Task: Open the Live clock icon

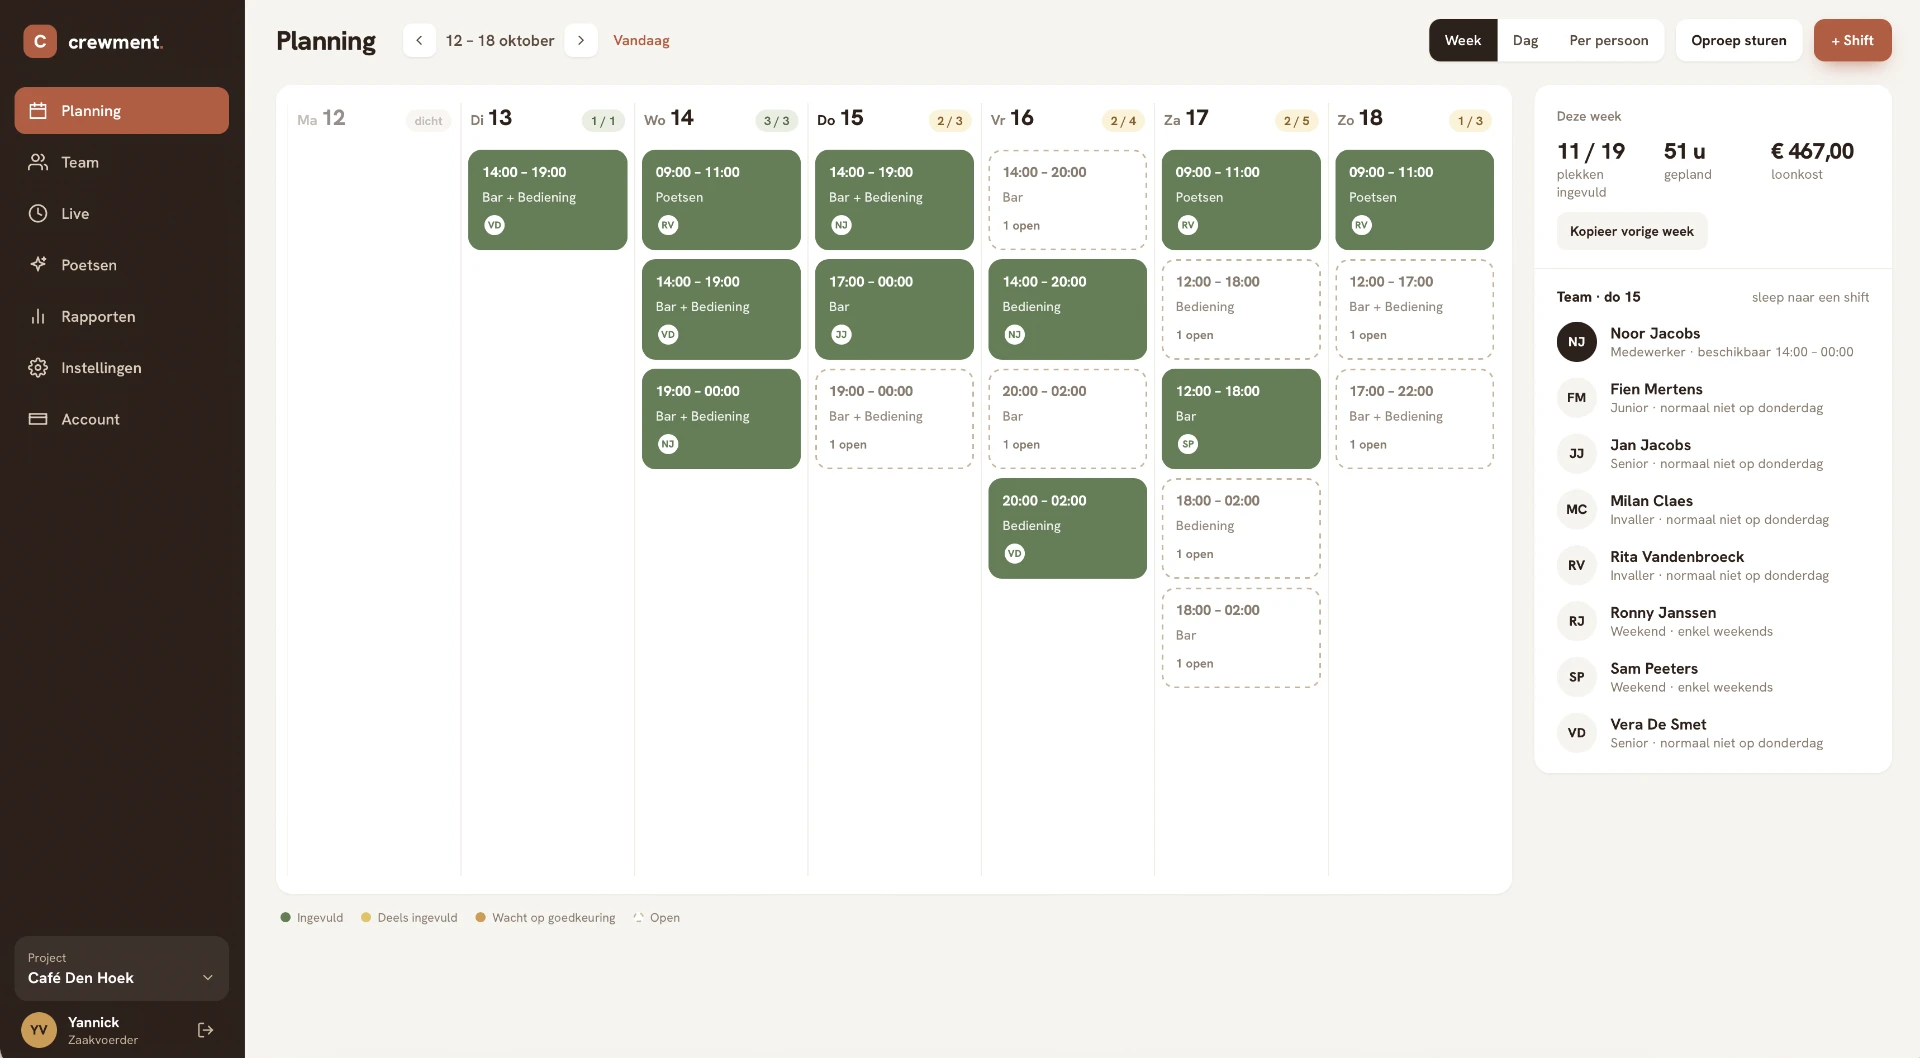Action: coord(38,213)
